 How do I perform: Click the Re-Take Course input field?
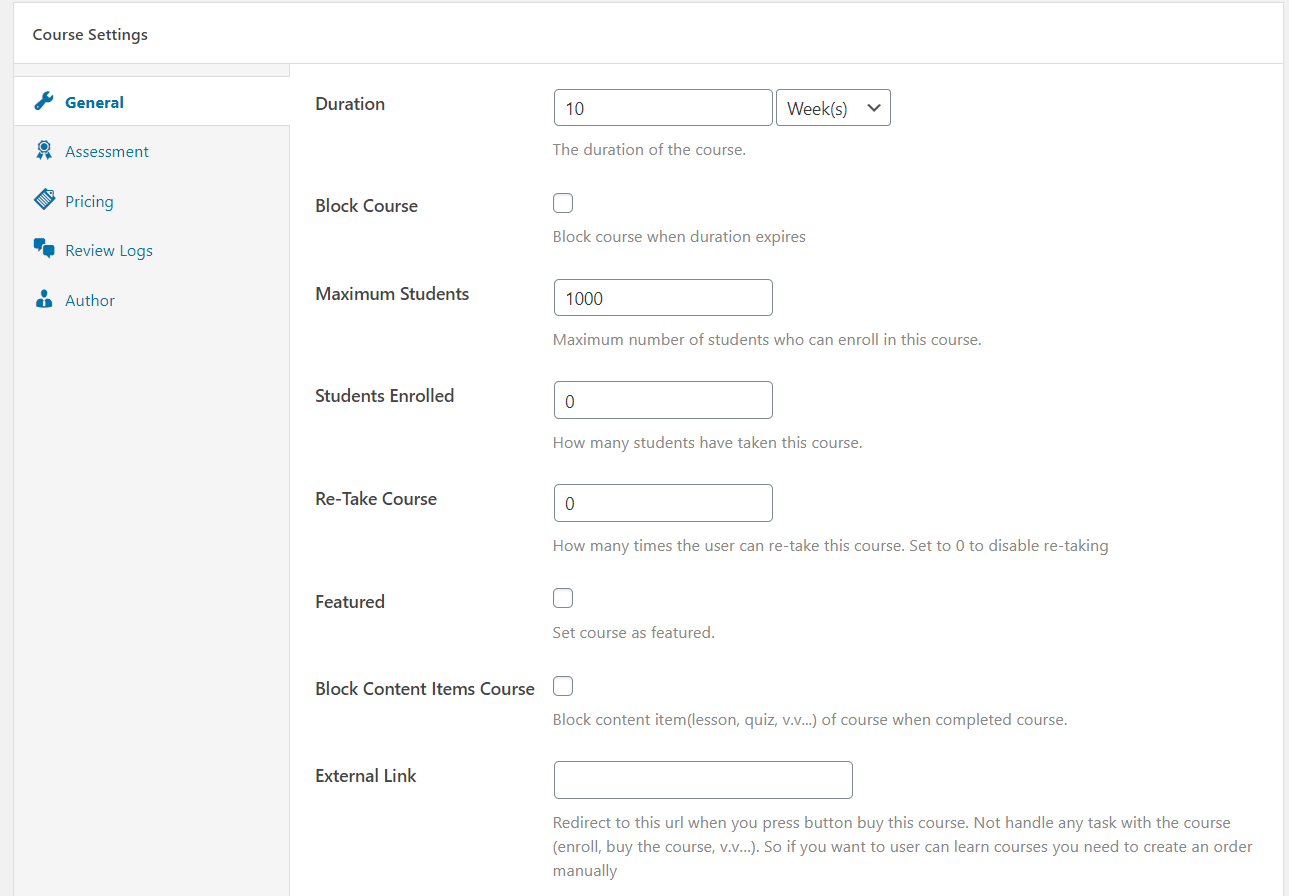pyautogui.click(x=663, y=503)
